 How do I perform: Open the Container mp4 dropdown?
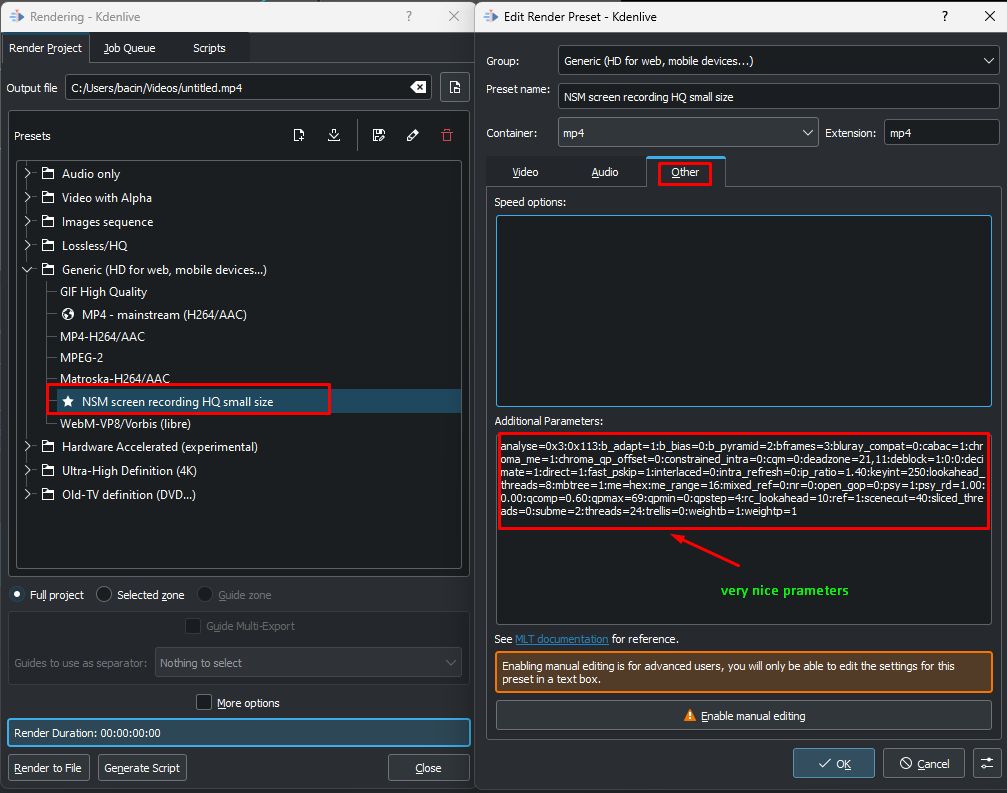[x=688, y=133]
